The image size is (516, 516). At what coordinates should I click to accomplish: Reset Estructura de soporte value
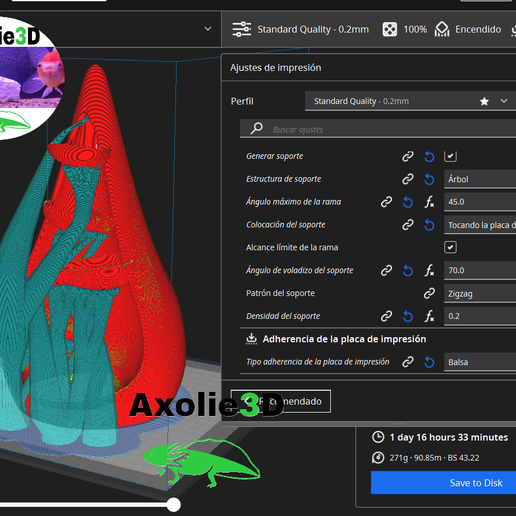pos(429,179)
